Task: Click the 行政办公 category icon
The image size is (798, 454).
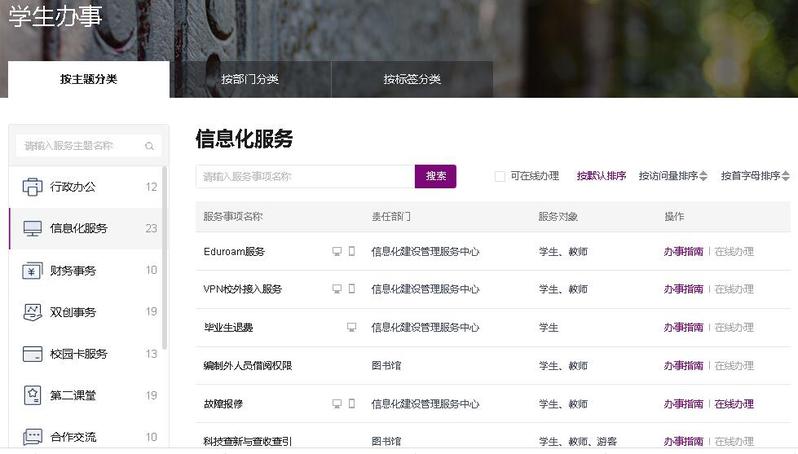Action: click(x=32, y=187)
